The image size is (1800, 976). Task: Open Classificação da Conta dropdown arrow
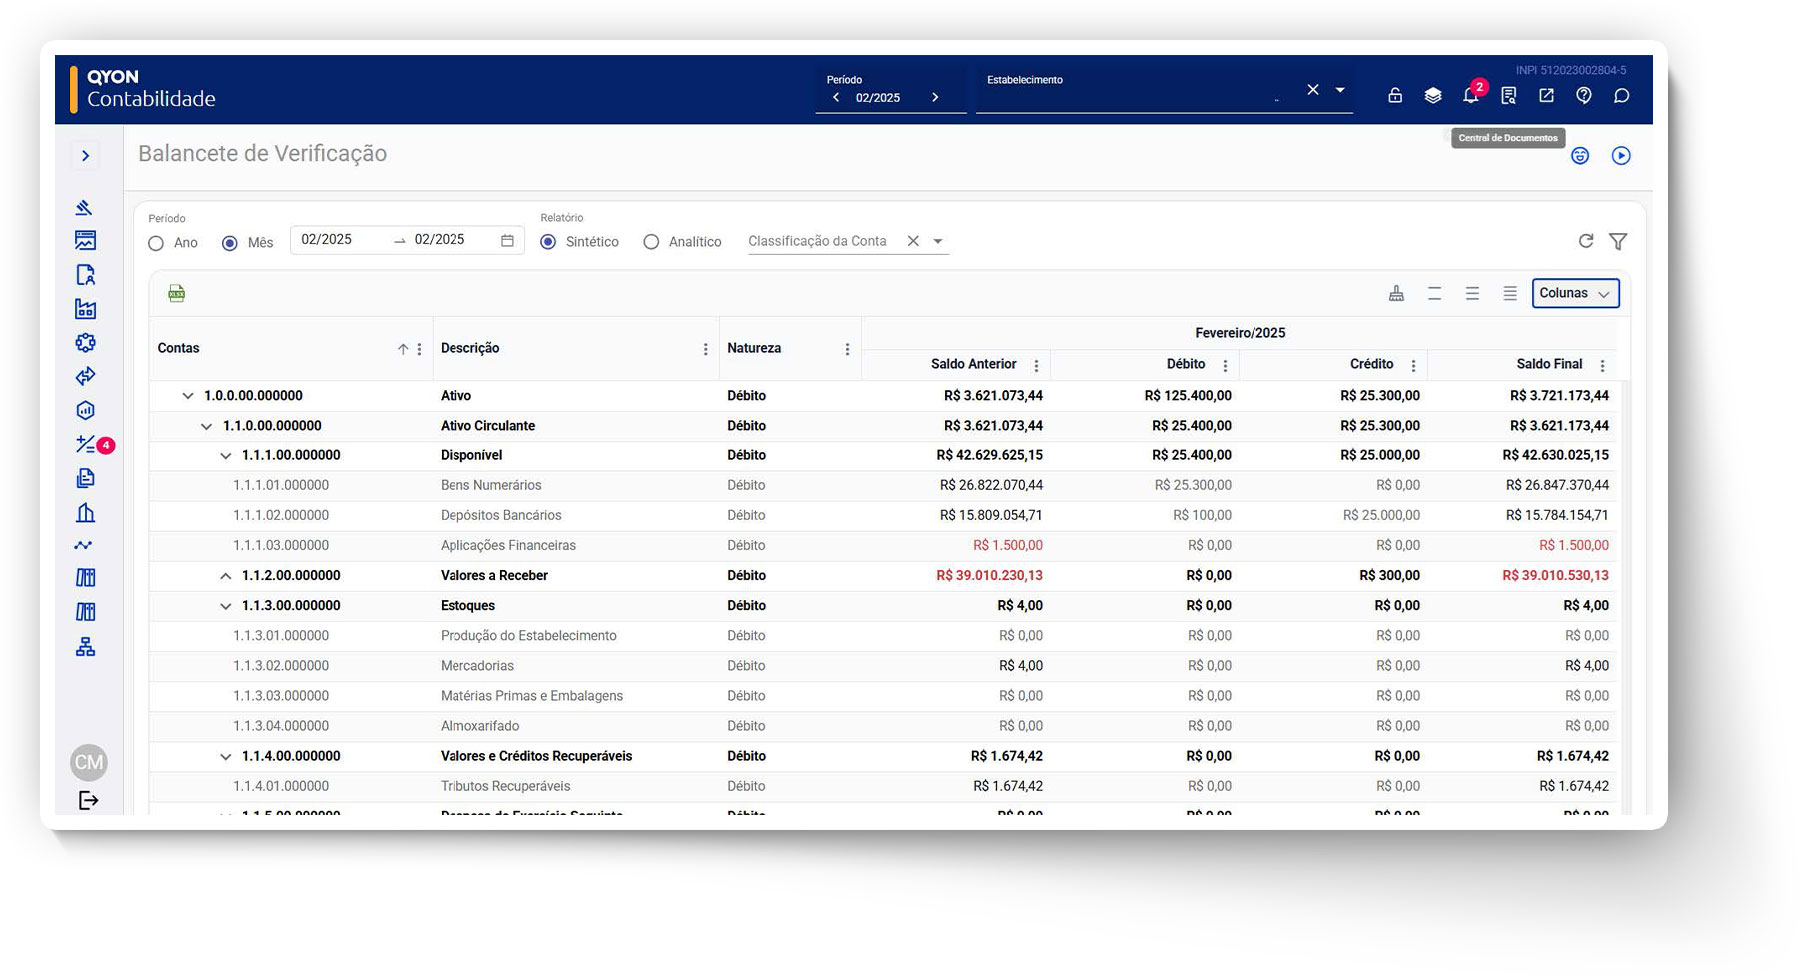(x=938, y=241)
